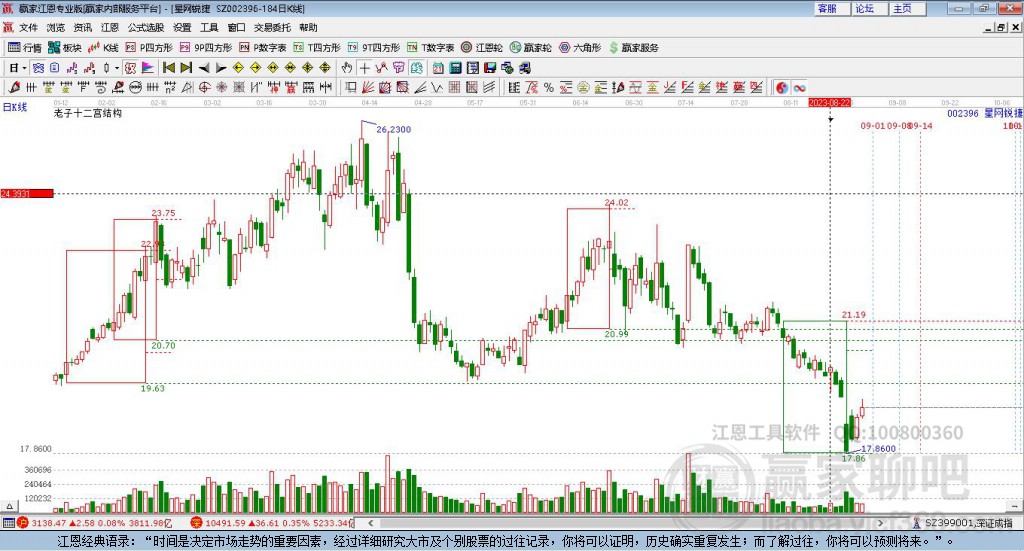Open the 公式选股 menu
Screen dimensions: 1024x551
(x=146, y=27)
